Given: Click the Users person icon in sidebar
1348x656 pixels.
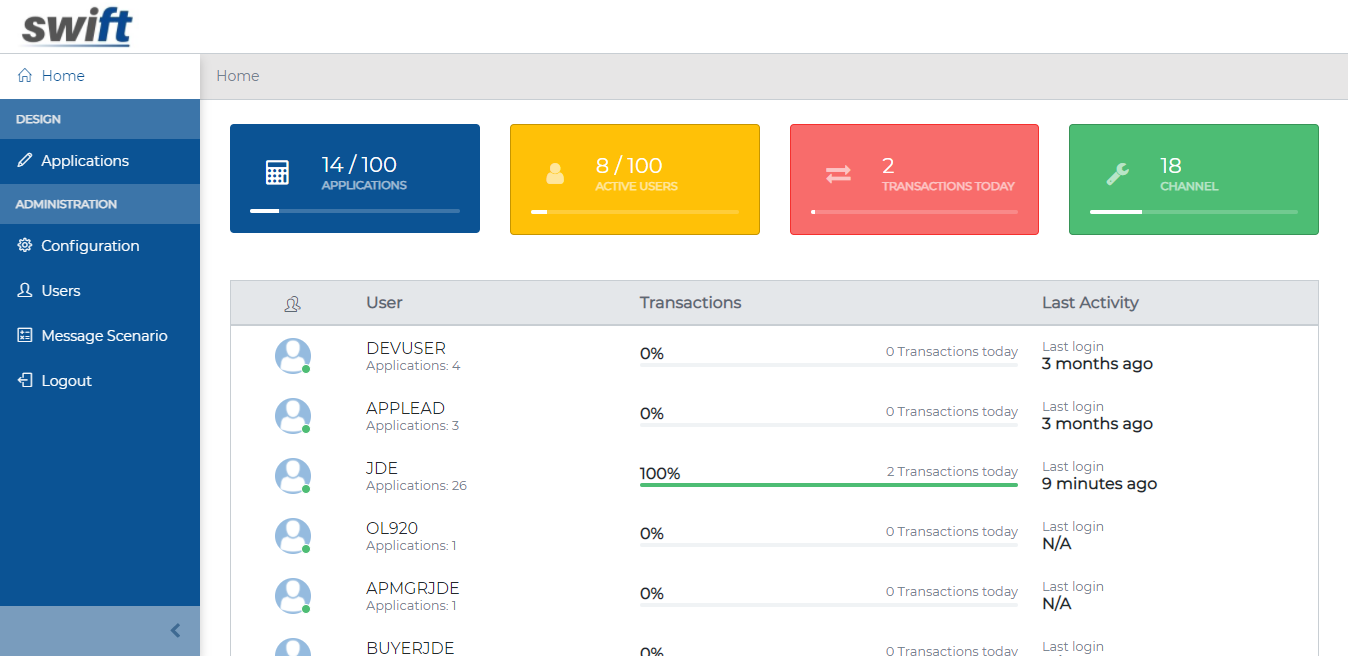Looking at the screenshot, I should click(22, 290).
